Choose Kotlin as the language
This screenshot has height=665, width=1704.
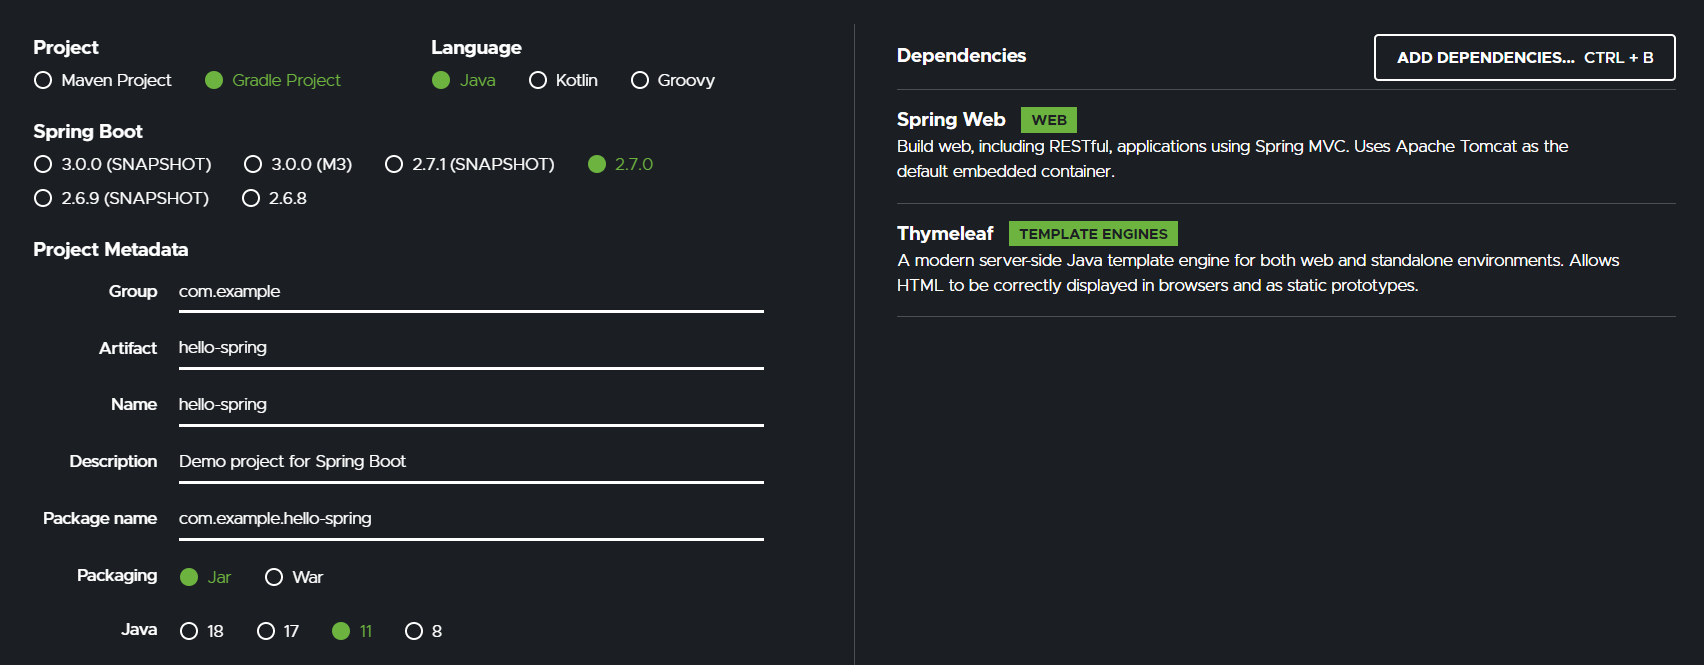click(538, 80)
